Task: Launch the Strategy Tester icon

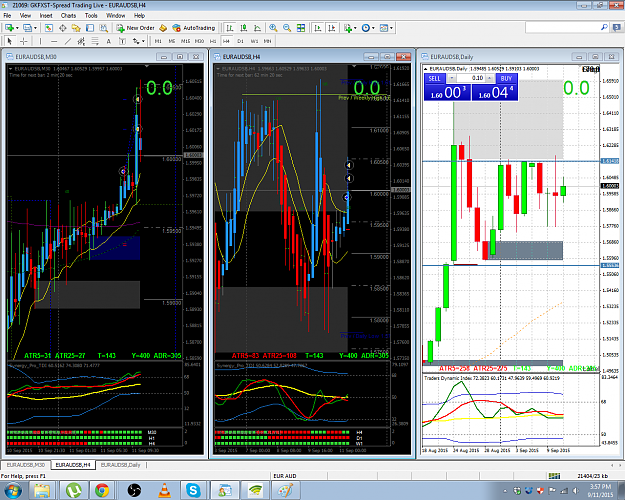Action: [104, 28]
